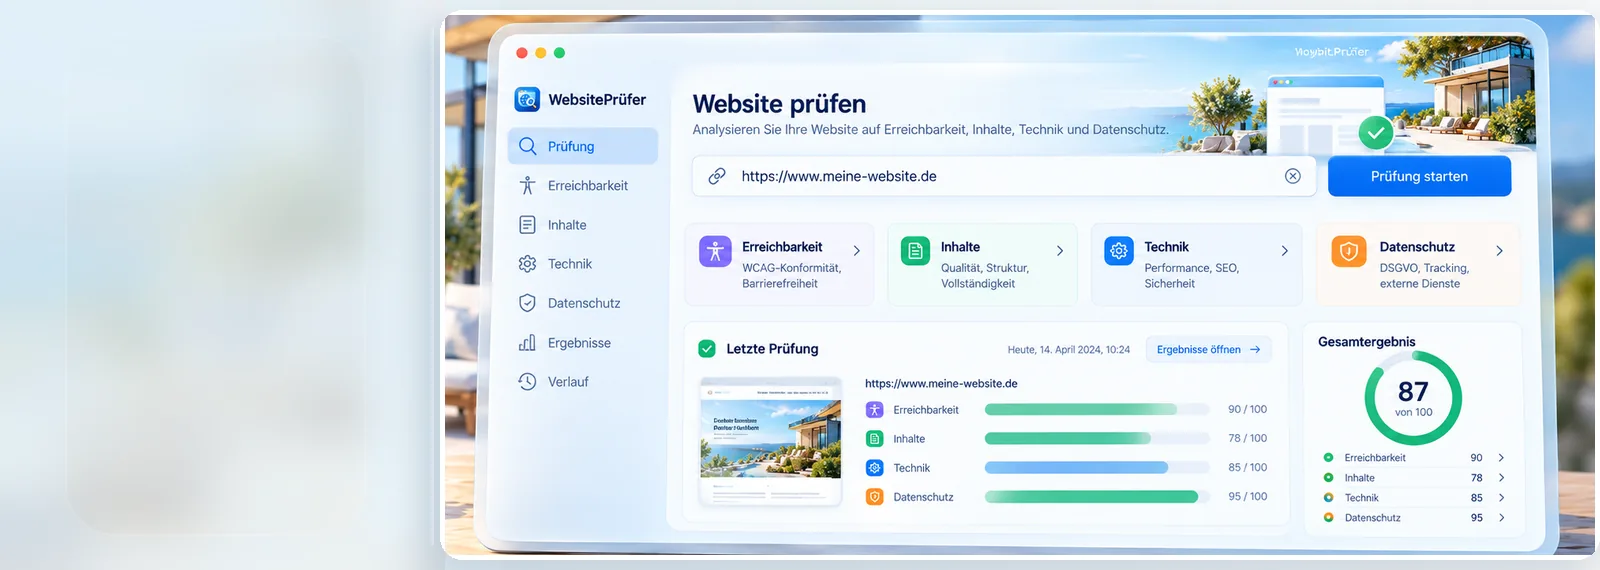Switch to Ergebnisse in the sidebar
This screenshot has height=570, width=1600.
582,343
